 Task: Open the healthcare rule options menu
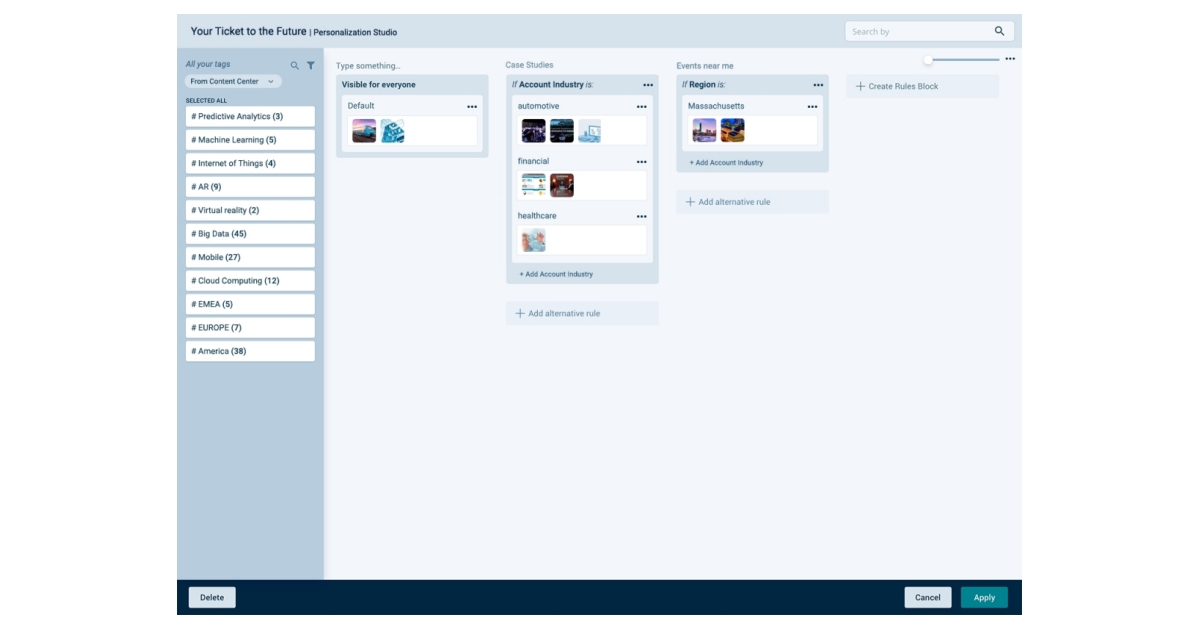644,214
